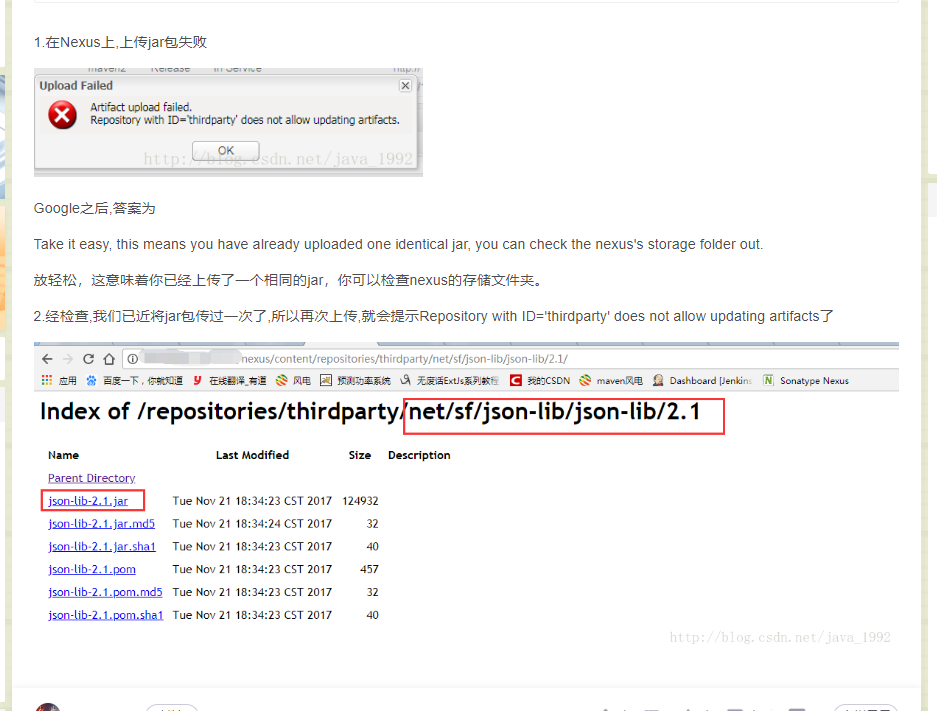This screenshot has height=711, width=937.
Task: Reload the Nexus repository page
Action: (x=88, y=358)
